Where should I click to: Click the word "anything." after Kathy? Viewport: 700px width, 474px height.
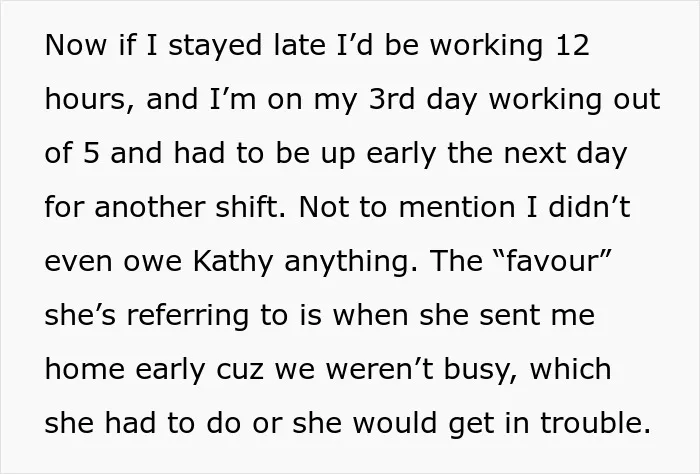351,262
